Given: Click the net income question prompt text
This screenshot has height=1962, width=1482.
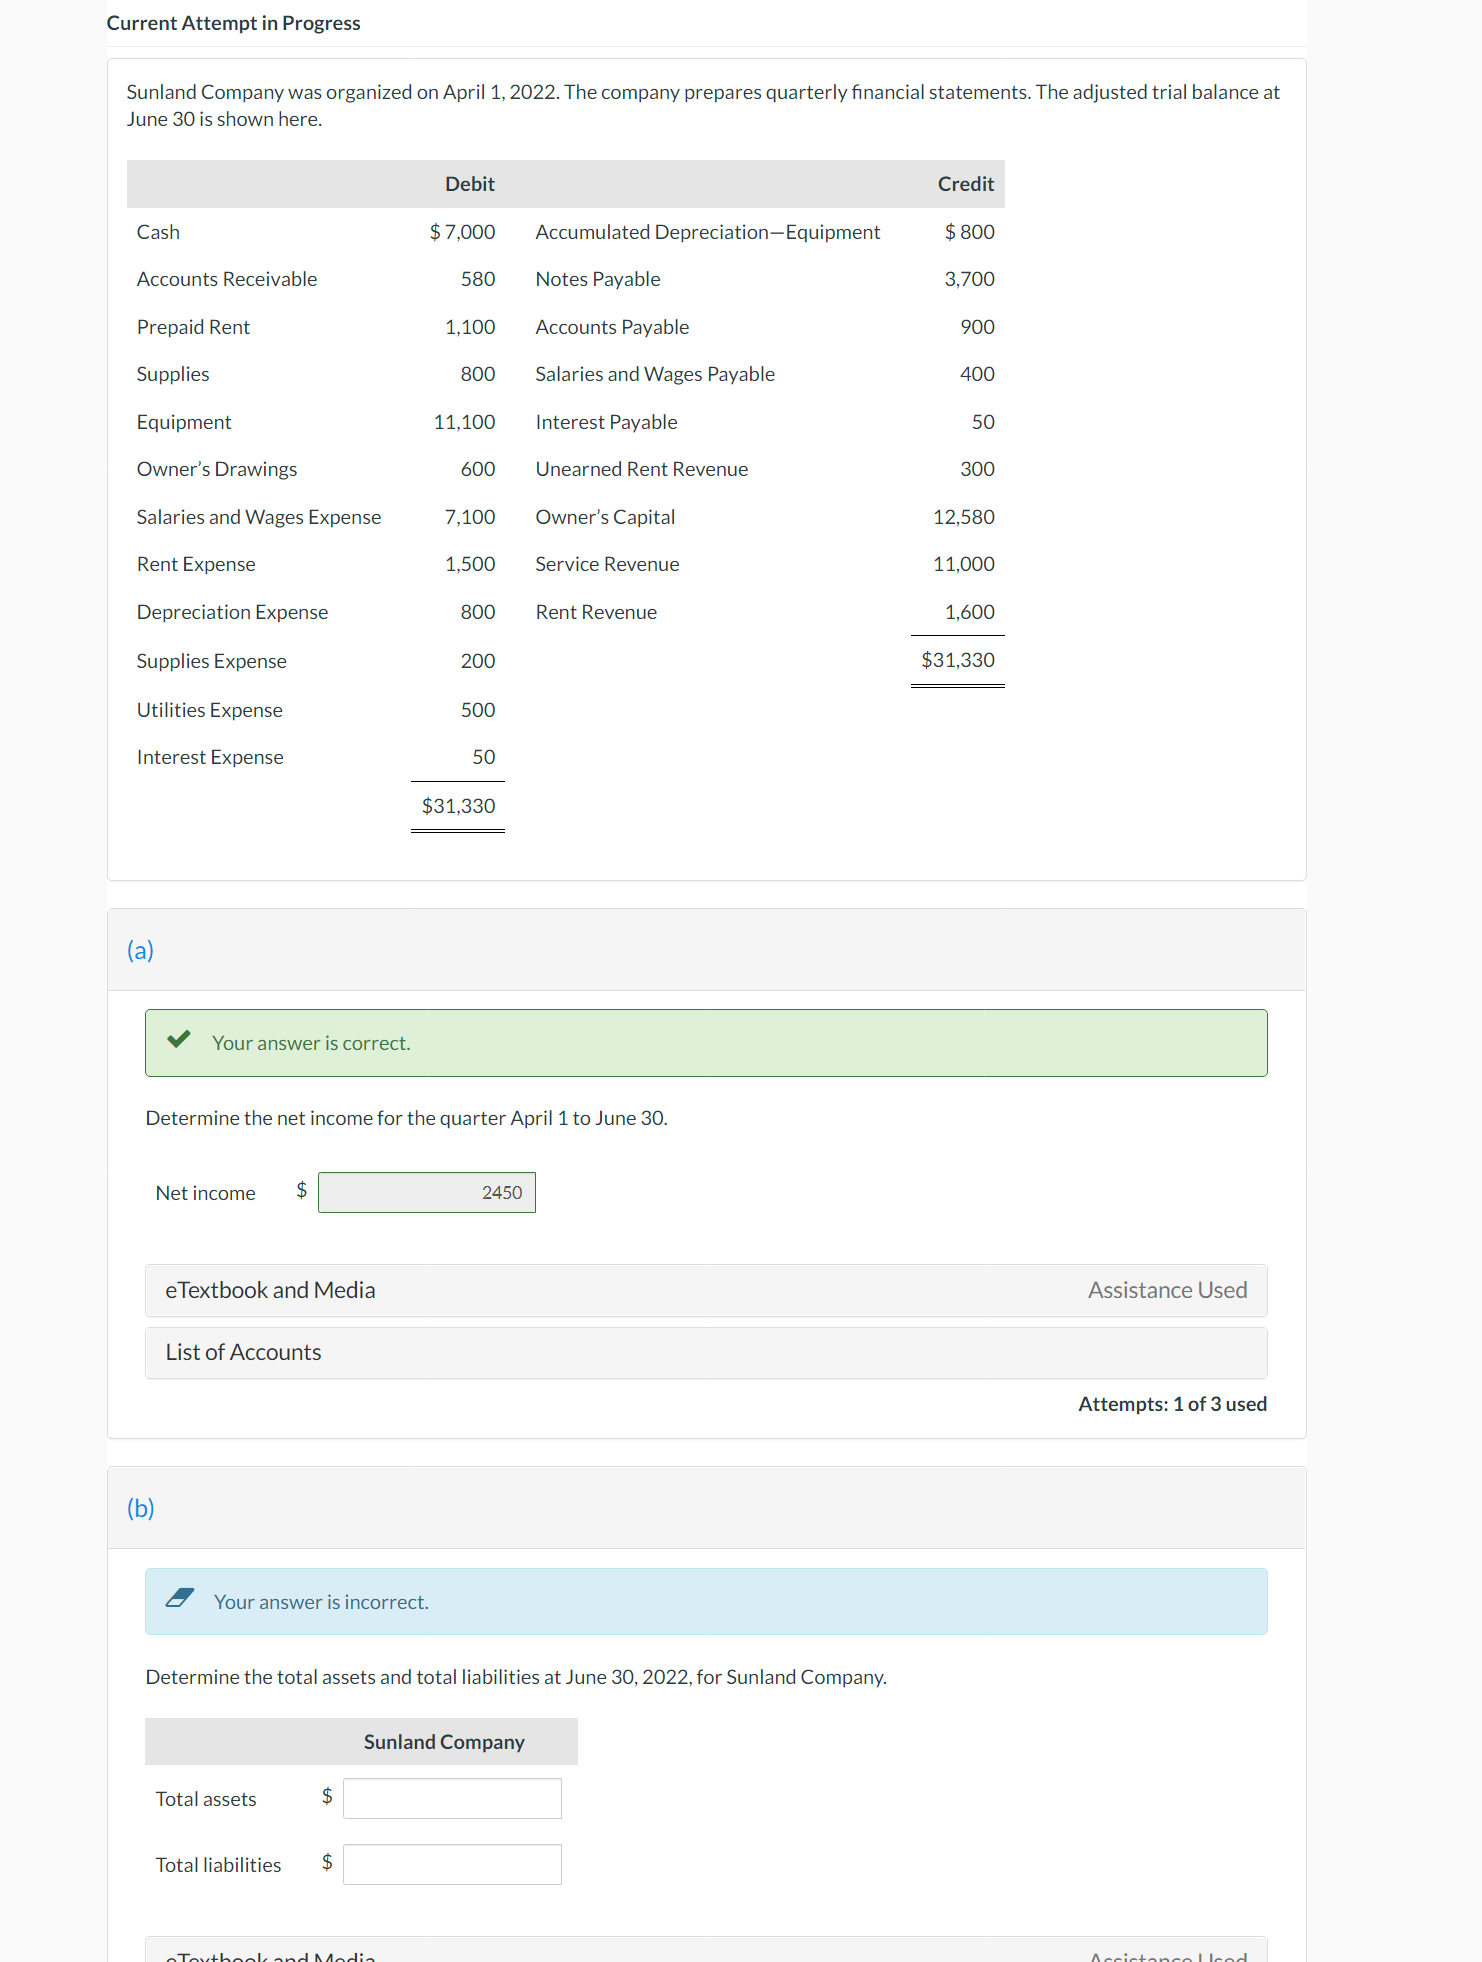Looking at the screenshot, I should 407,1118.
